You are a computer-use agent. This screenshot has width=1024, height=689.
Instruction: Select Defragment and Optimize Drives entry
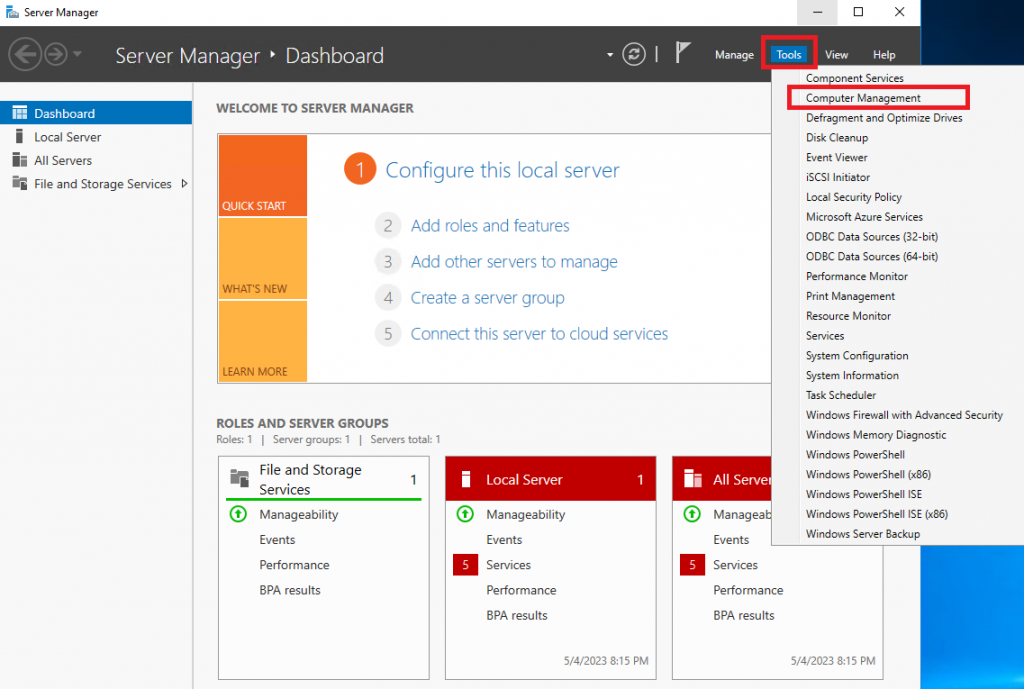coord(884,118)
